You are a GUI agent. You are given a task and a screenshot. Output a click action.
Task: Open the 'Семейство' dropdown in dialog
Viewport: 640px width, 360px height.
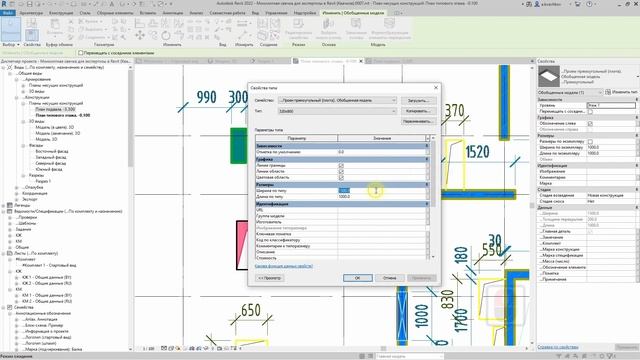tap(337, 100)
